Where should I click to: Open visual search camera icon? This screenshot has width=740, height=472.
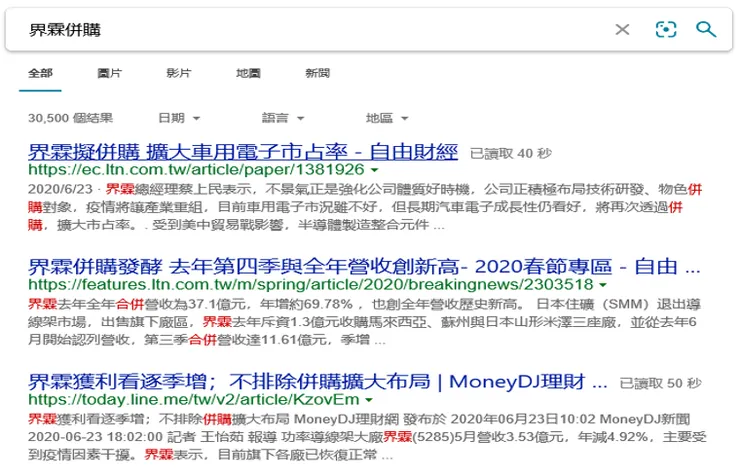[x=665, y=29]
